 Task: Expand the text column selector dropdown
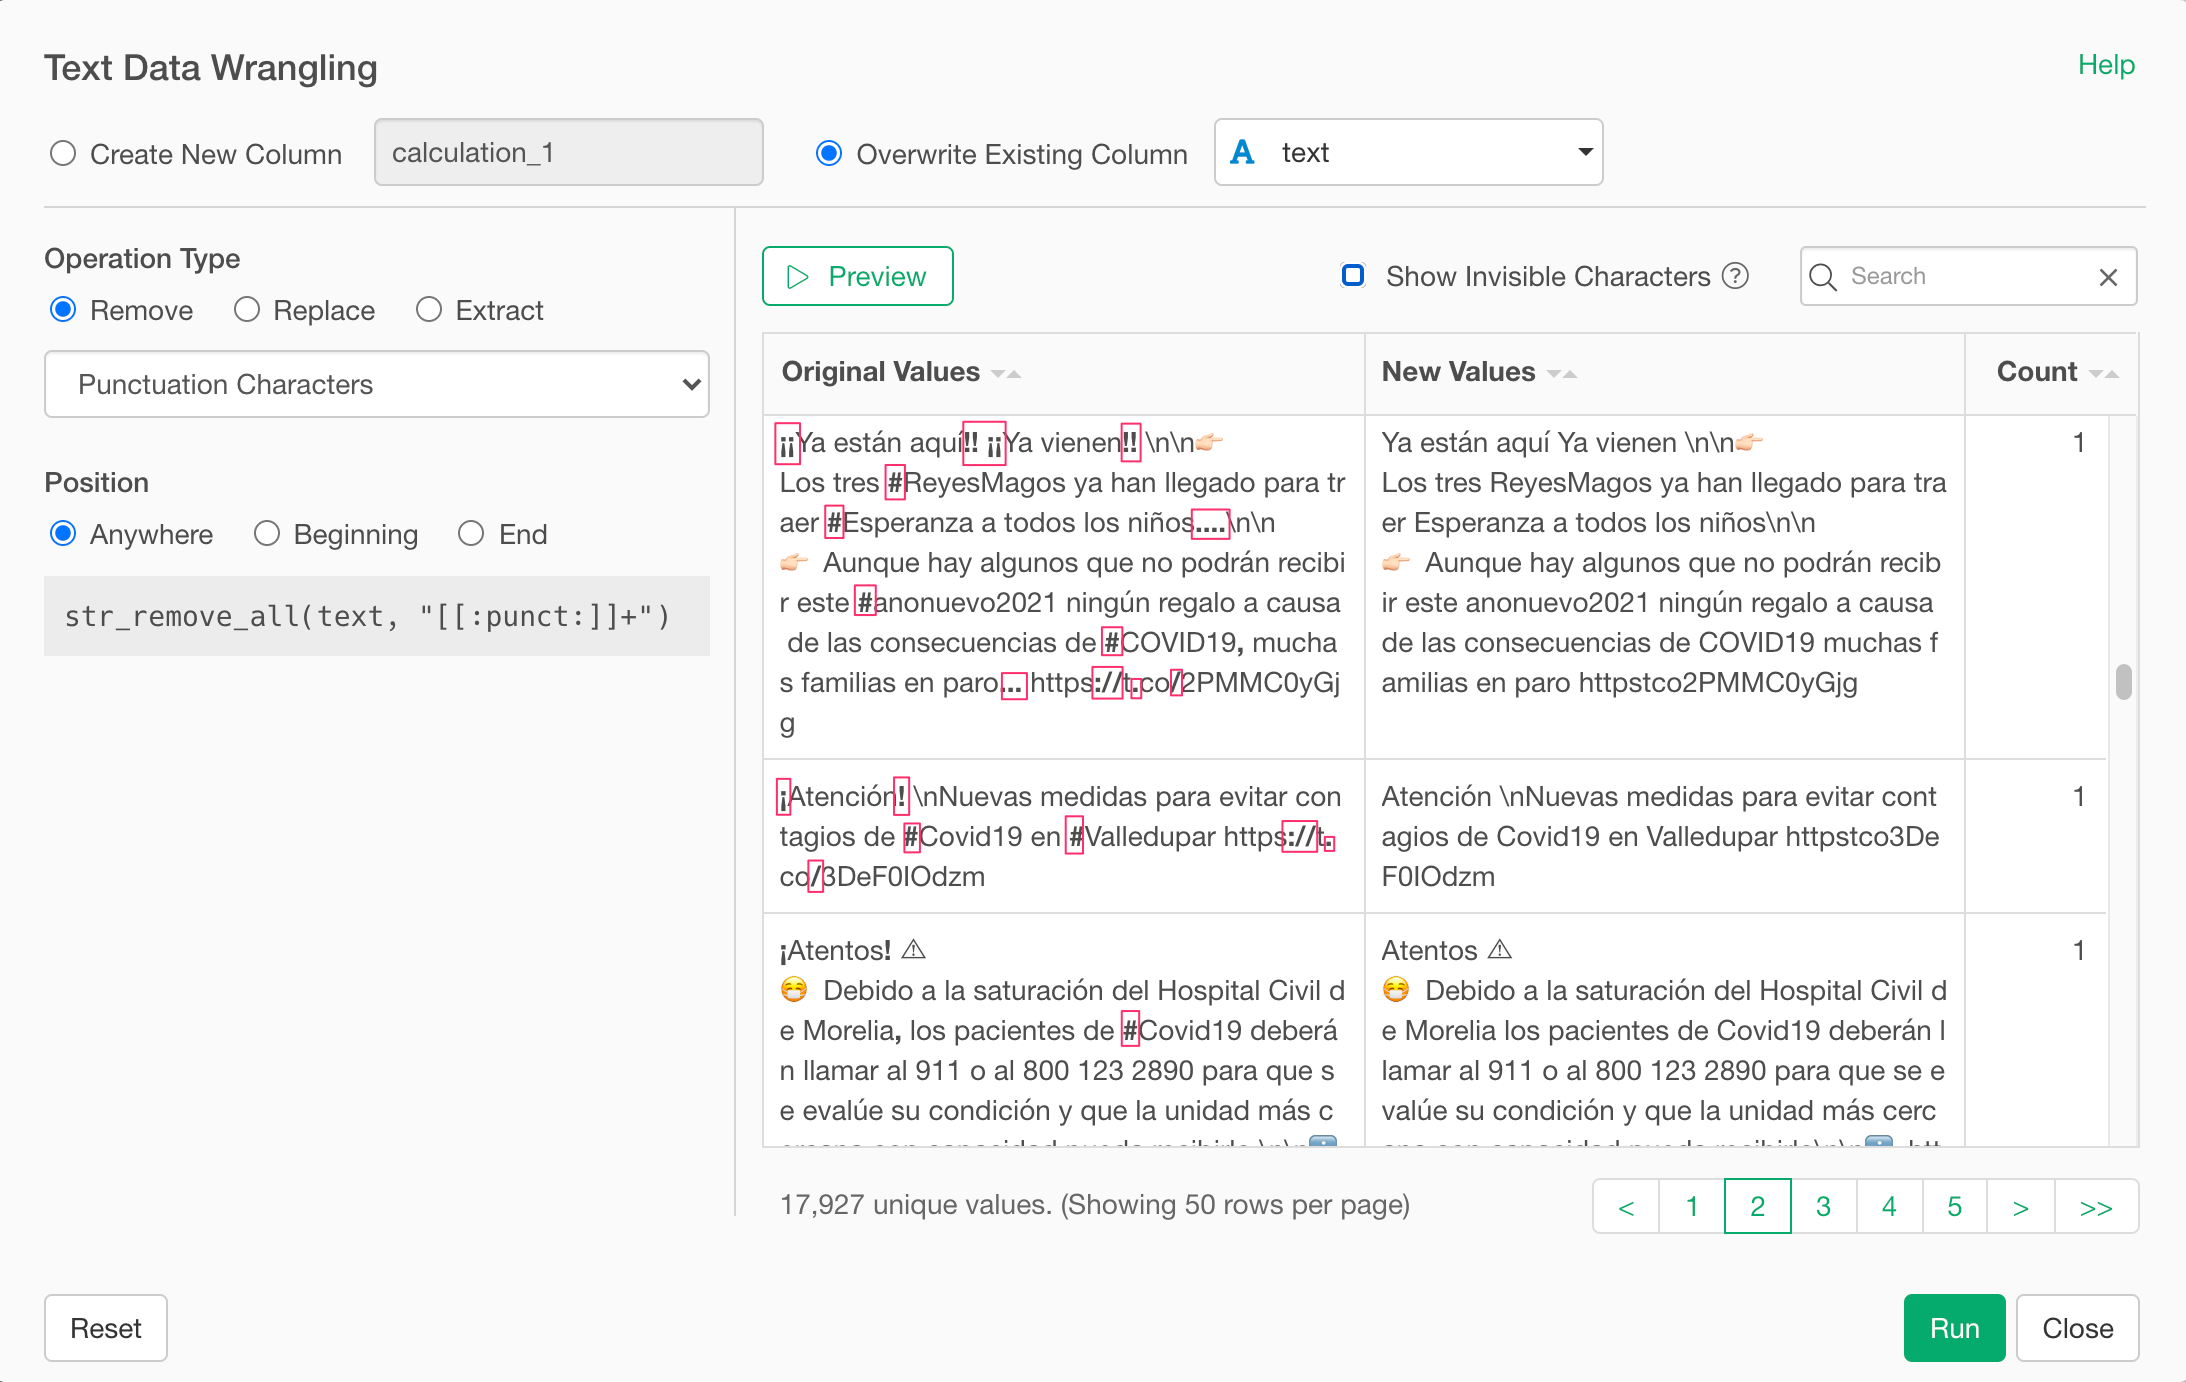point(1408,152)
